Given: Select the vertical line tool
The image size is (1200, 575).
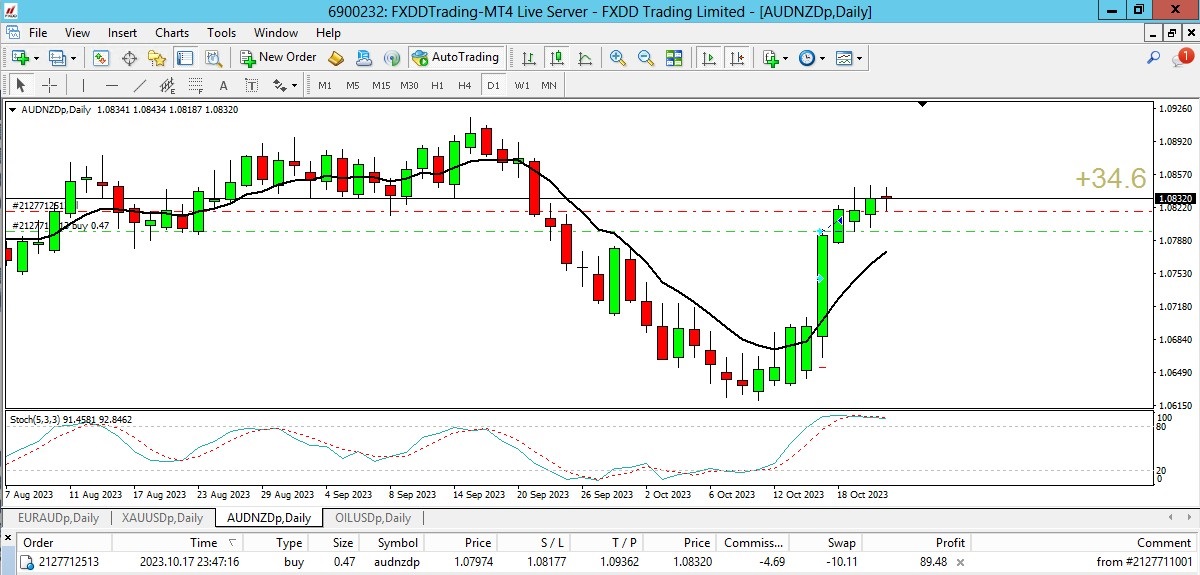Looking at the screenshot, I should point(83,85).
